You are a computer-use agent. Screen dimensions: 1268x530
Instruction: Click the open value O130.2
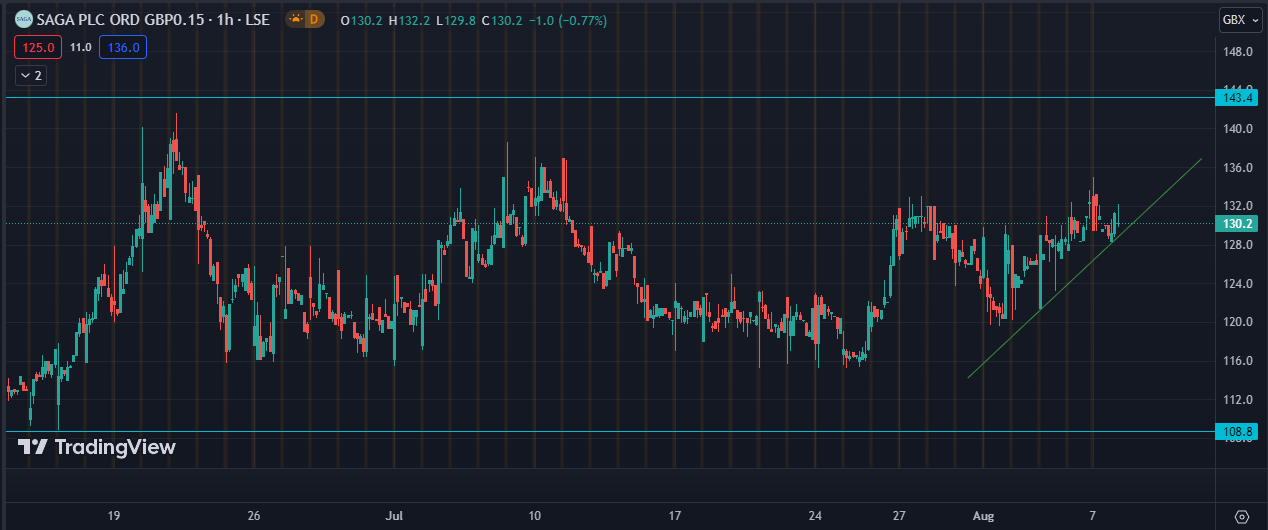362,20
